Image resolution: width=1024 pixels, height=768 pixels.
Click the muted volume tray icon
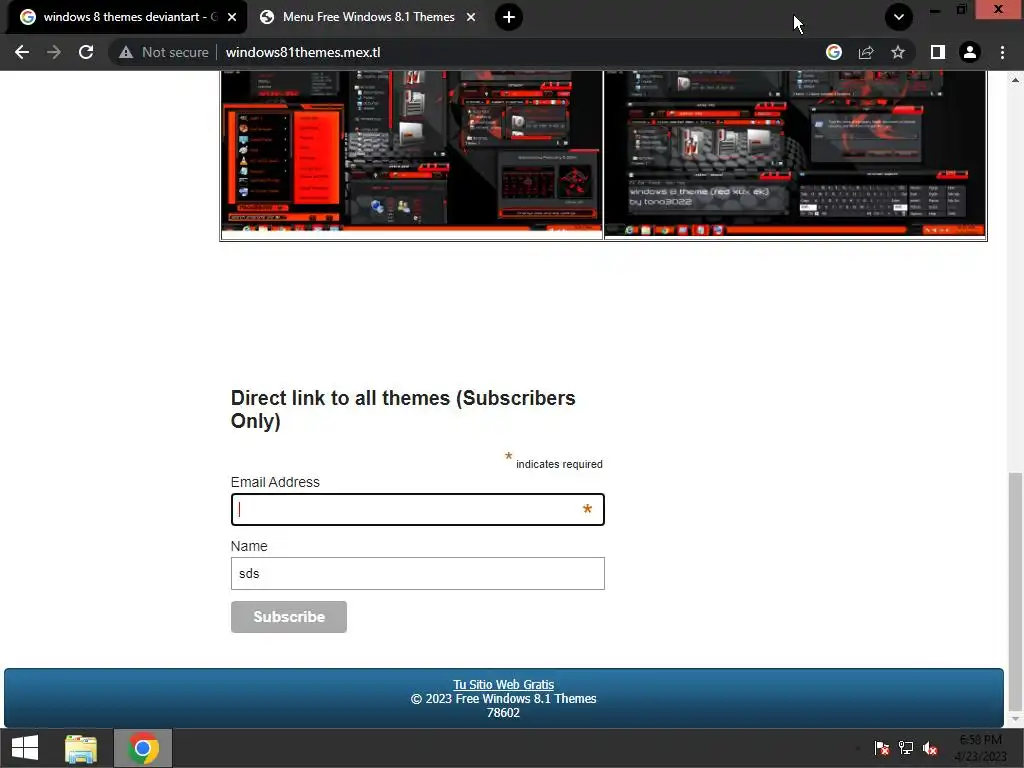(x=930, y=748)
